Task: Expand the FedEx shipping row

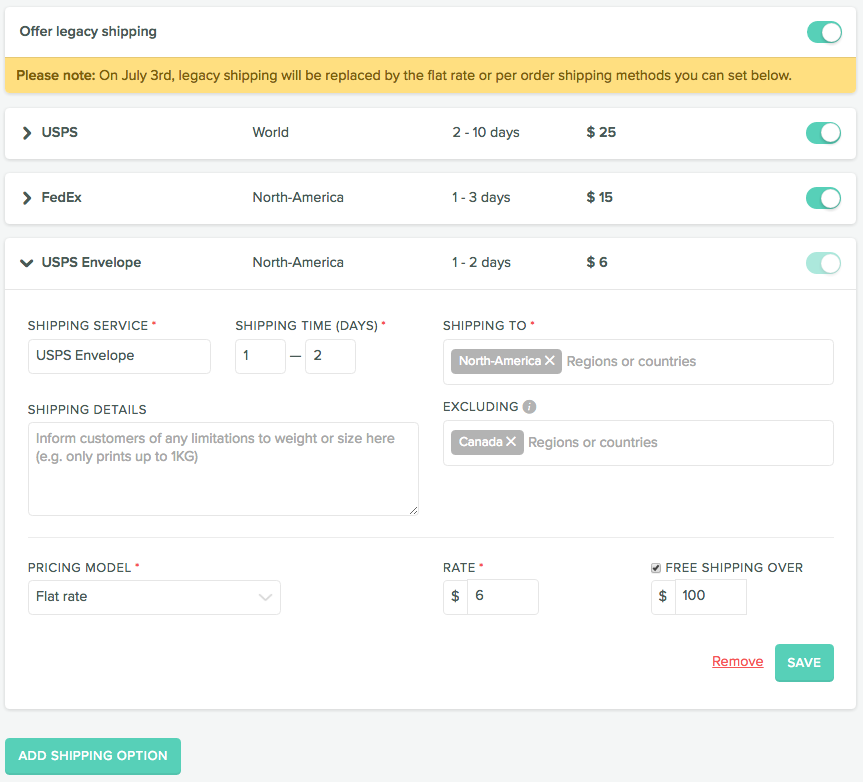Action: pos(27,198)
